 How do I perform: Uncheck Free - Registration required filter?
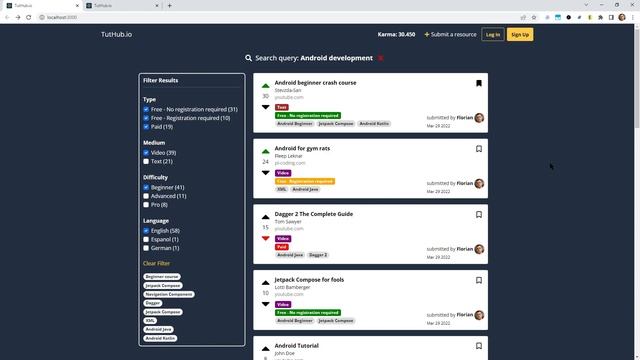[x=146, y=118]
